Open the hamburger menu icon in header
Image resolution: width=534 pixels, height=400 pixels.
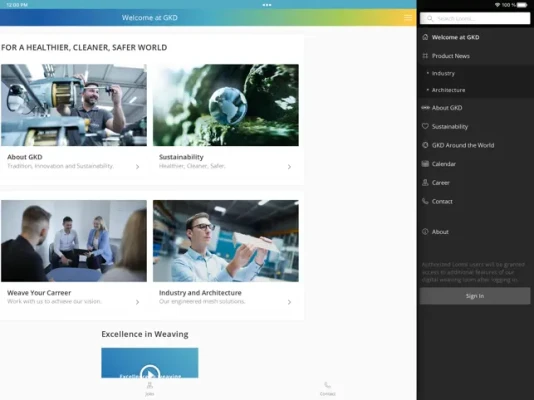(408, 18)
